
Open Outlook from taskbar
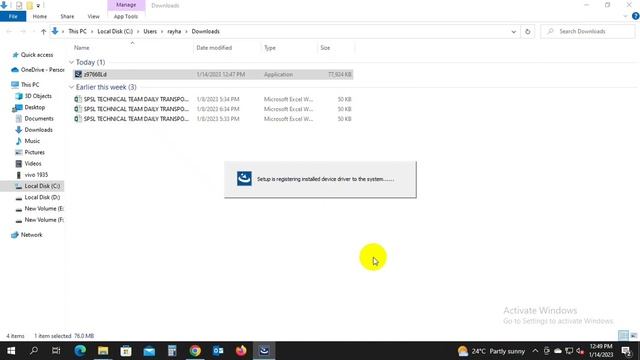pos(218,351)
